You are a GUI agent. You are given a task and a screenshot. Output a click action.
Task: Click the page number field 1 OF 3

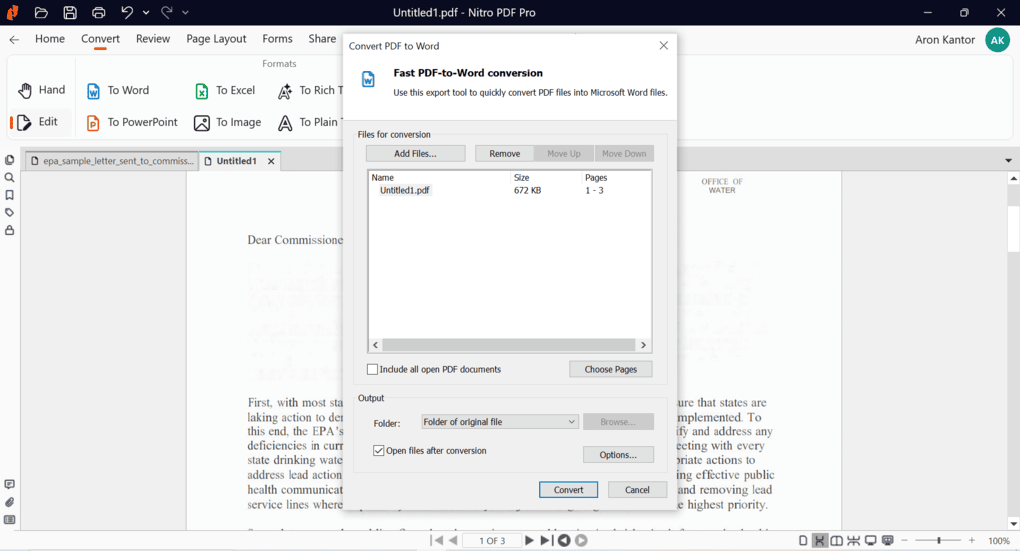click(x=492, y=541)
